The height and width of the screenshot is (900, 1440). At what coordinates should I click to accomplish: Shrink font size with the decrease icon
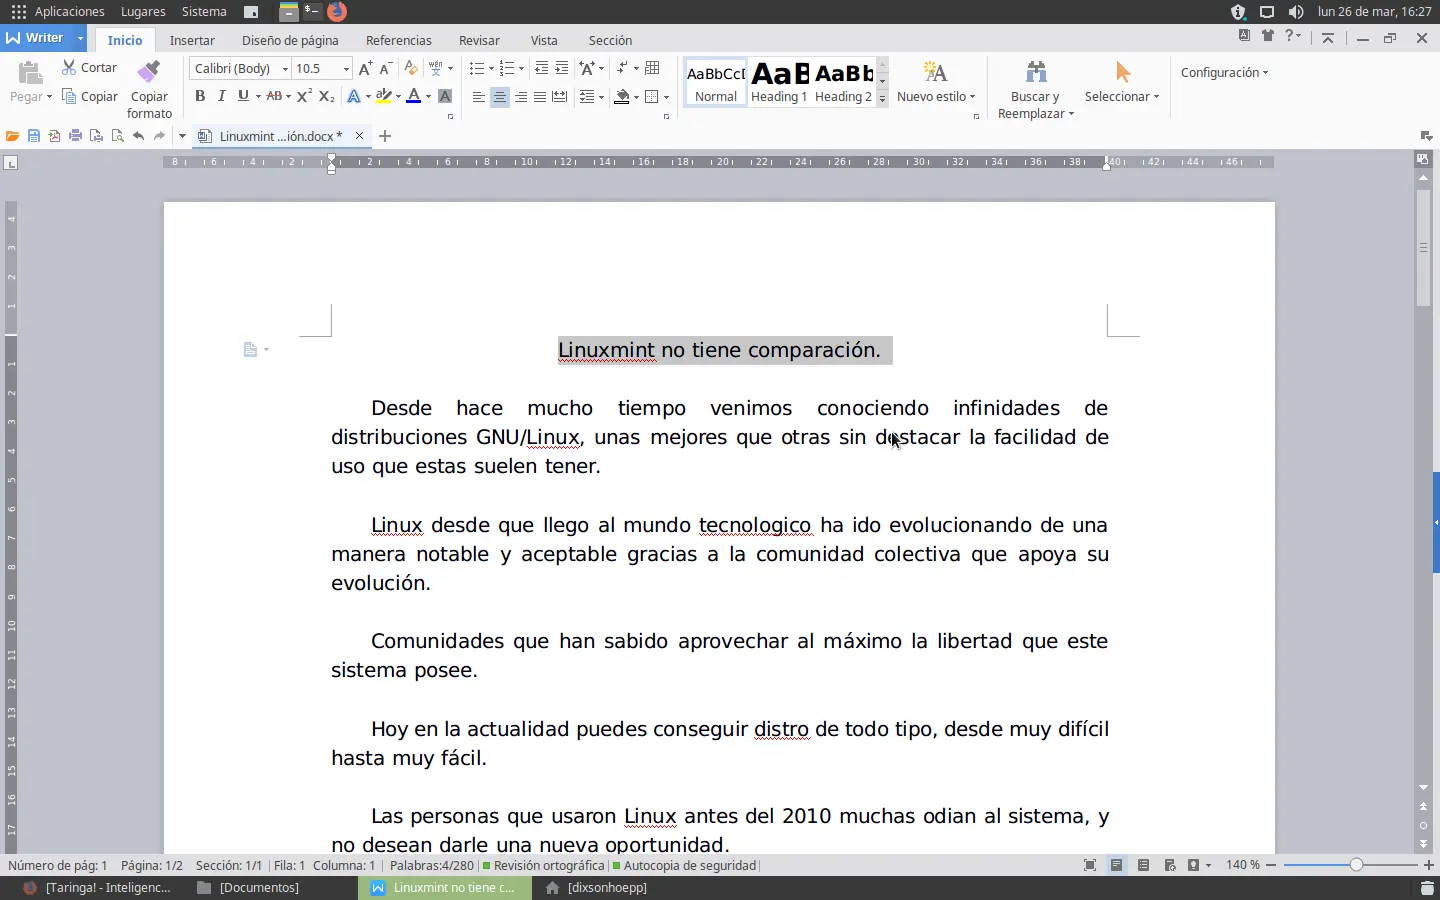[x=385, y=68]
